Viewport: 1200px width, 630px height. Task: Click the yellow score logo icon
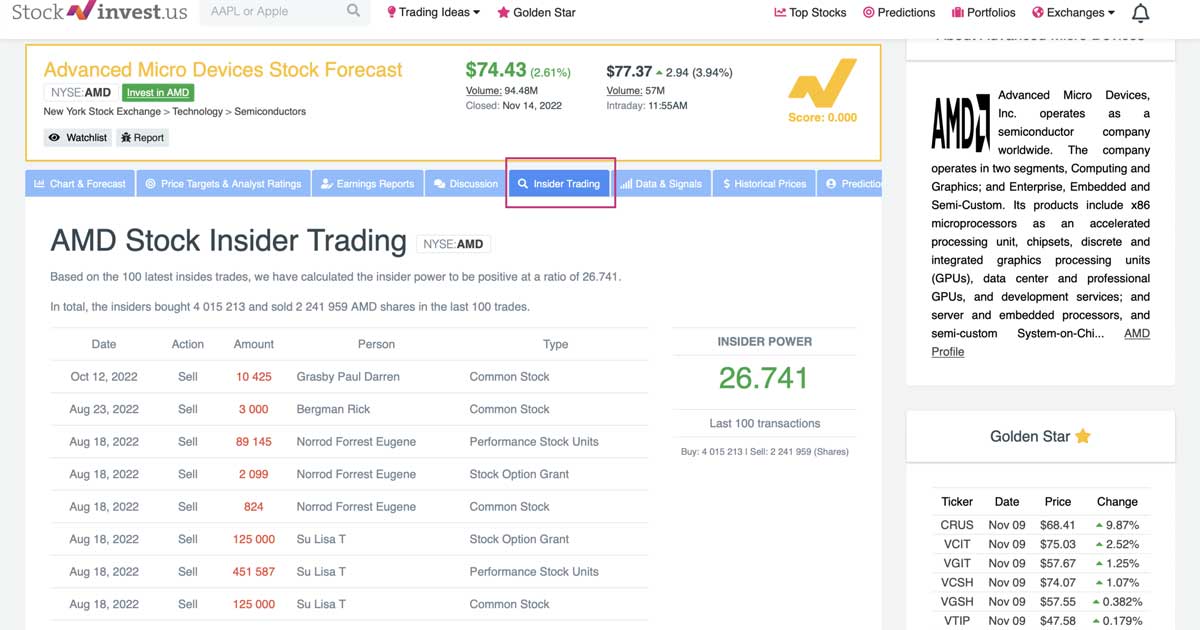[822, 82]
